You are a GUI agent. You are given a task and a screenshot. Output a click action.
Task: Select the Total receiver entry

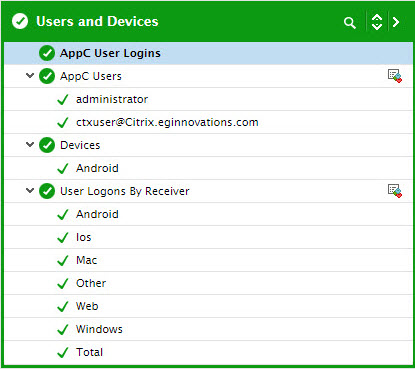click(89, 352)
